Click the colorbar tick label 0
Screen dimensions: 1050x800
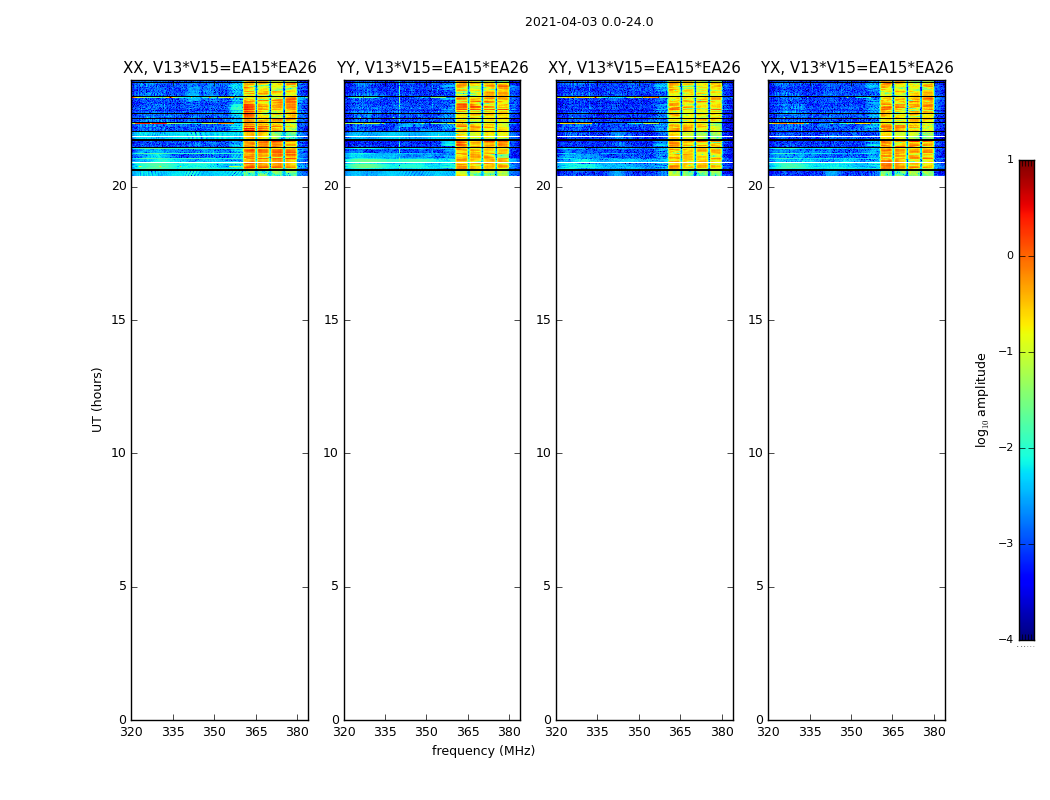click(x=1009, y=256)
